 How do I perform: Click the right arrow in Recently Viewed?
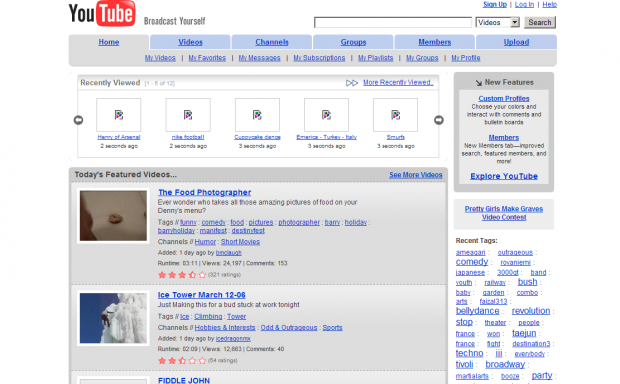click(439, 120)
